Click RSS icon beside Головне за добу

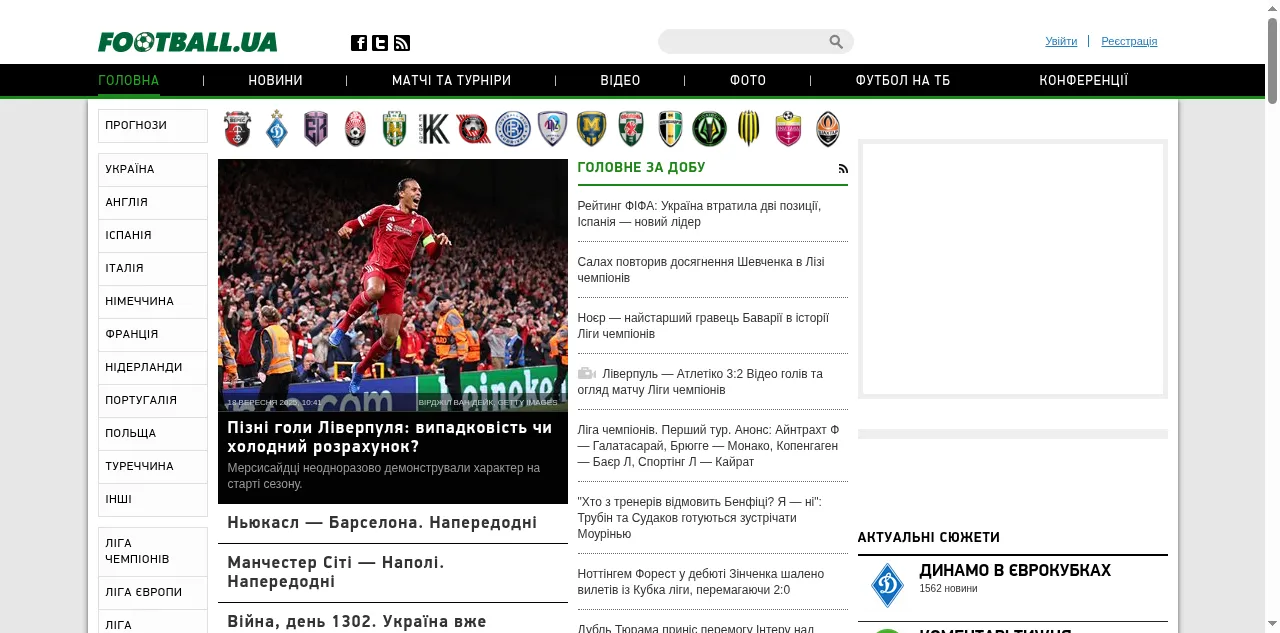click(x=843, y=169)
